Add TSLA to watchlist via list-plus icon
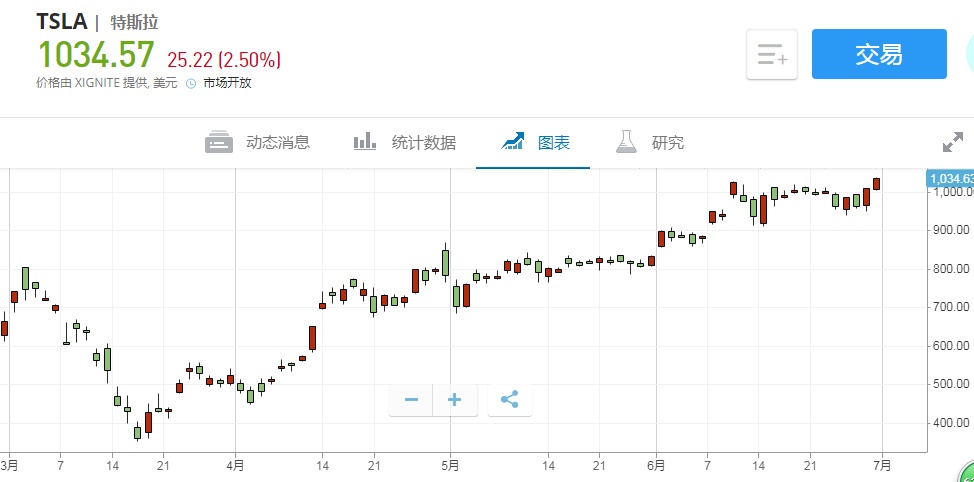The width and height of the screenshot is (974, 482). [771, 54]
